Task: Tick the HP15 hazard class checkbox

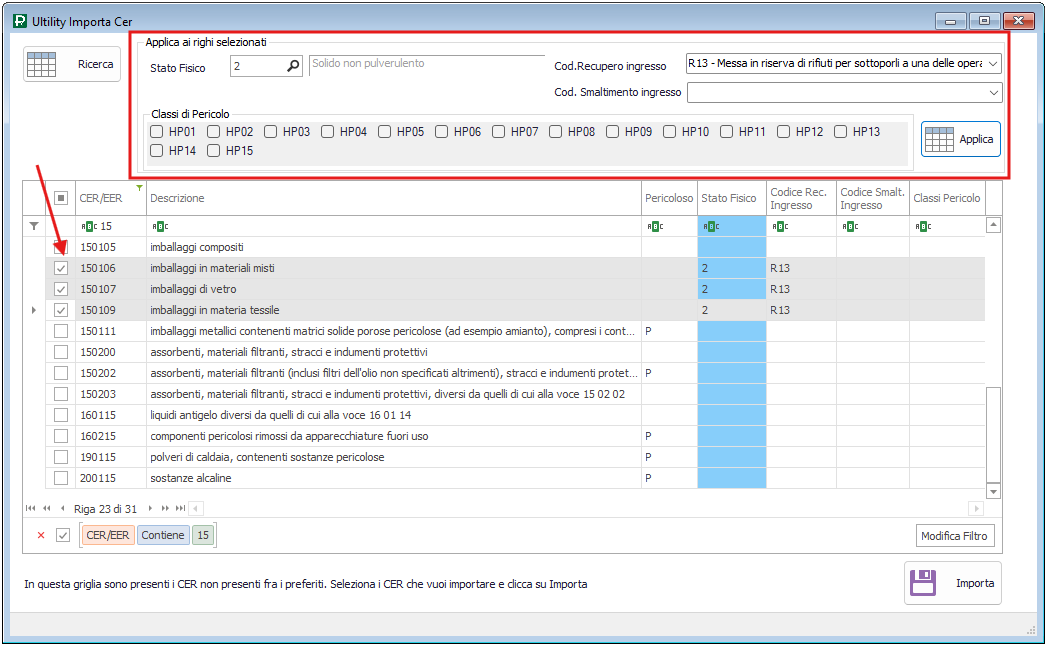Action: [213, 151]
